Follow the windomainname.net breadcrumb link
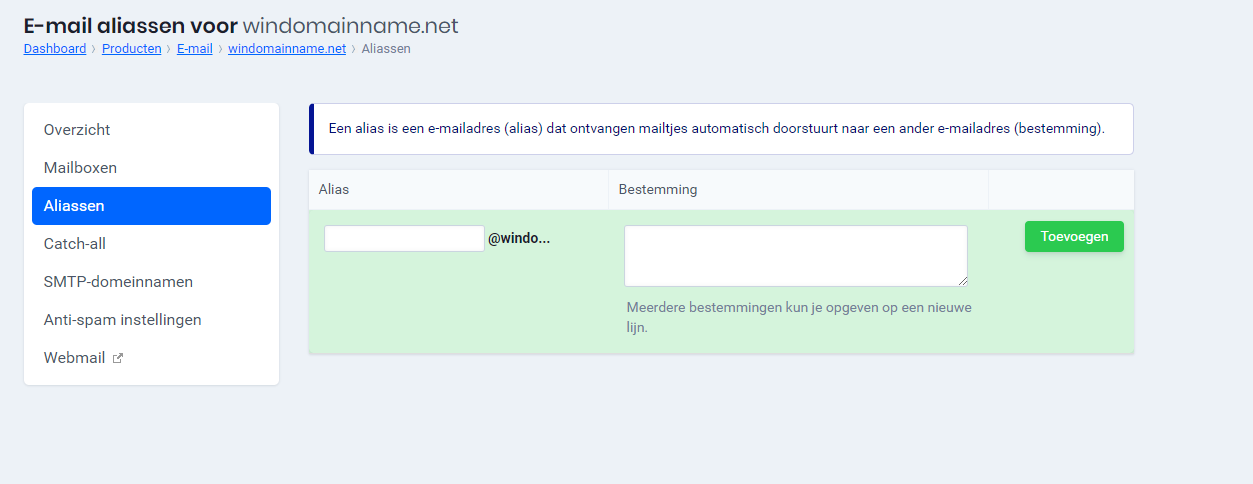 (x=287, y=48)
